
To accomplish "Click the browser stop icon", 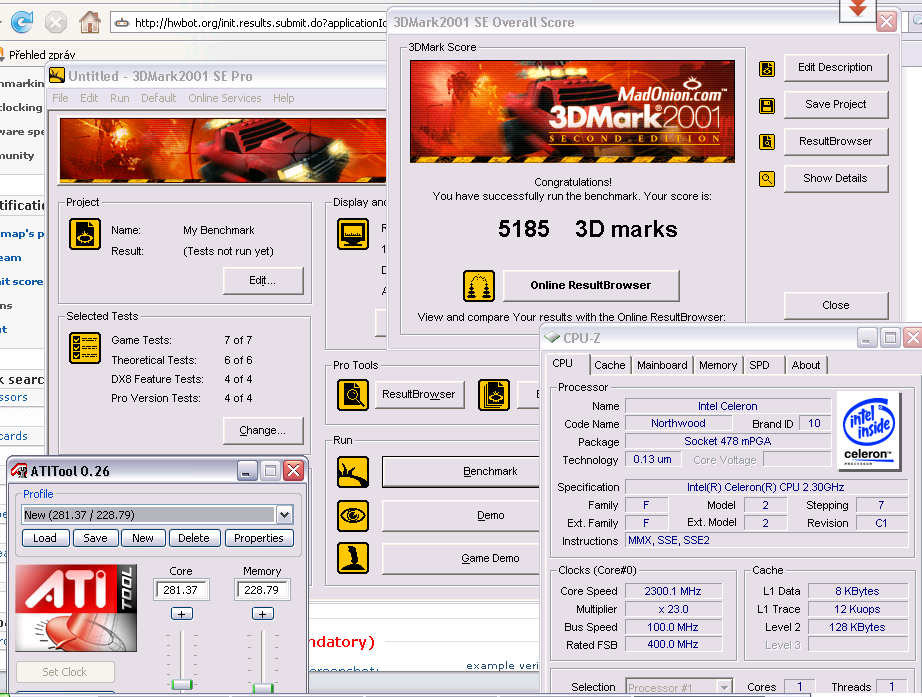I will [56, 23].
